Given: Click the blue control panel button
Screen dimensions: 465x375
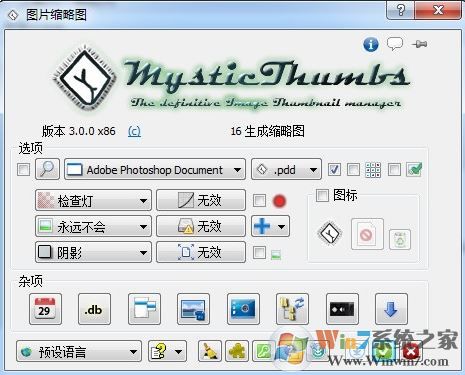Looking at the screenshot, I should click(x=243, y=309).
